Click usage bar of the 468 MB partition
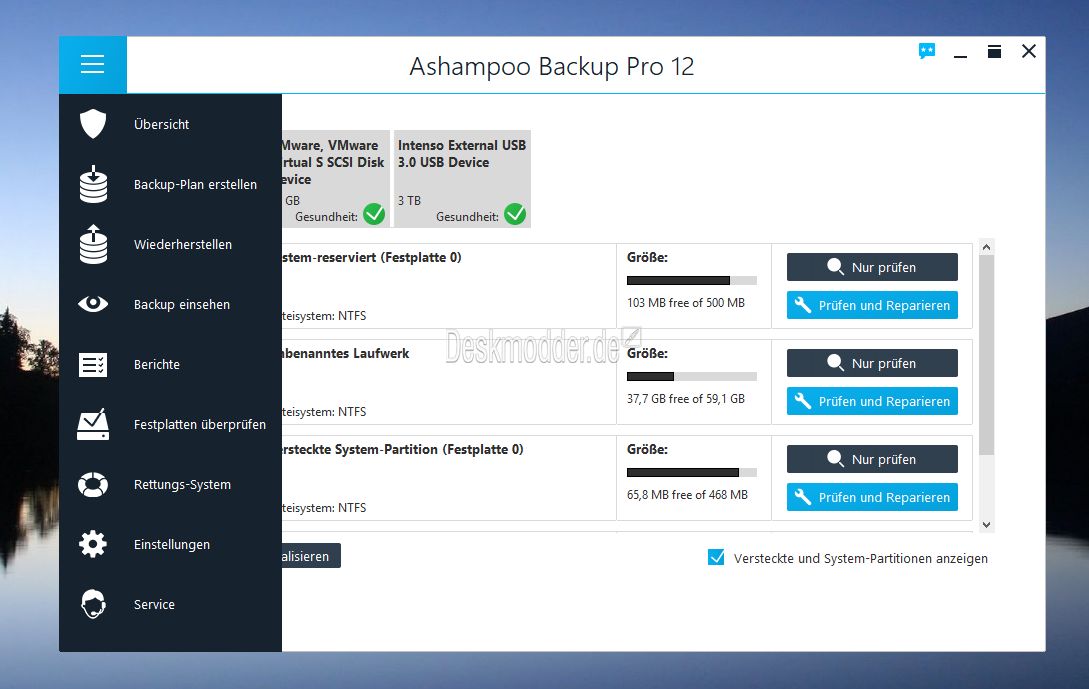This screenshot has width=1089, height=689. point(692,472)
